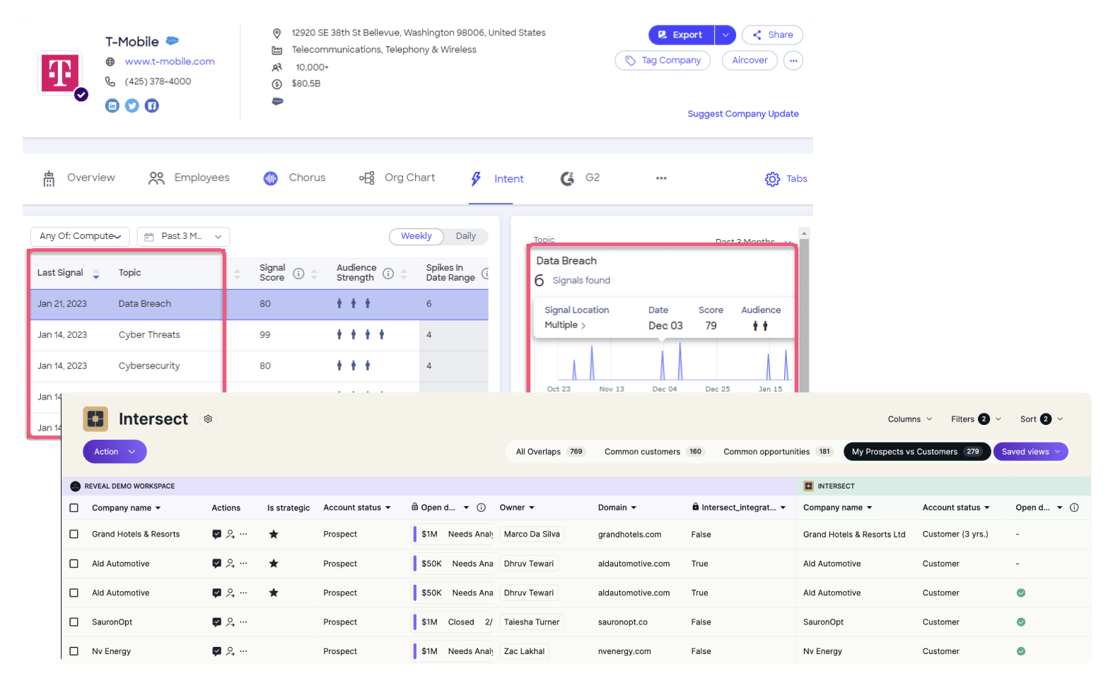1120x700 pixels.
Task: Click info icon at far right of Intersect columns
Action: [x=1074, y=508]
